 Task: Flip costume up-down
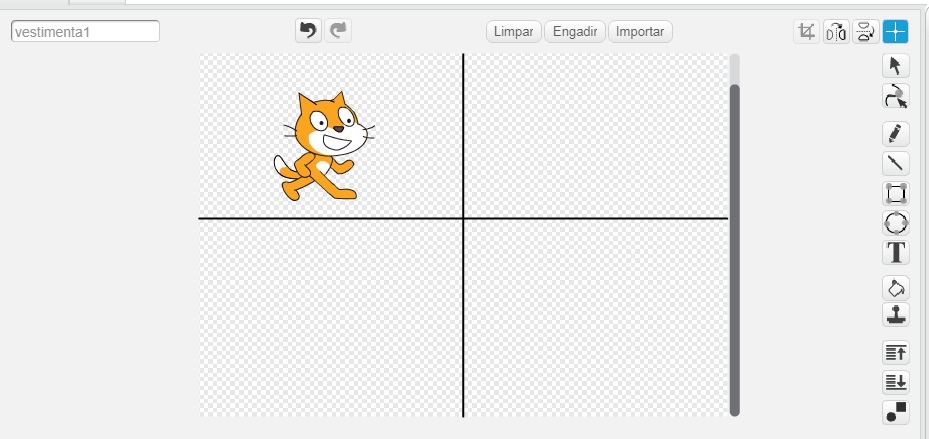[x=865, y=32]
